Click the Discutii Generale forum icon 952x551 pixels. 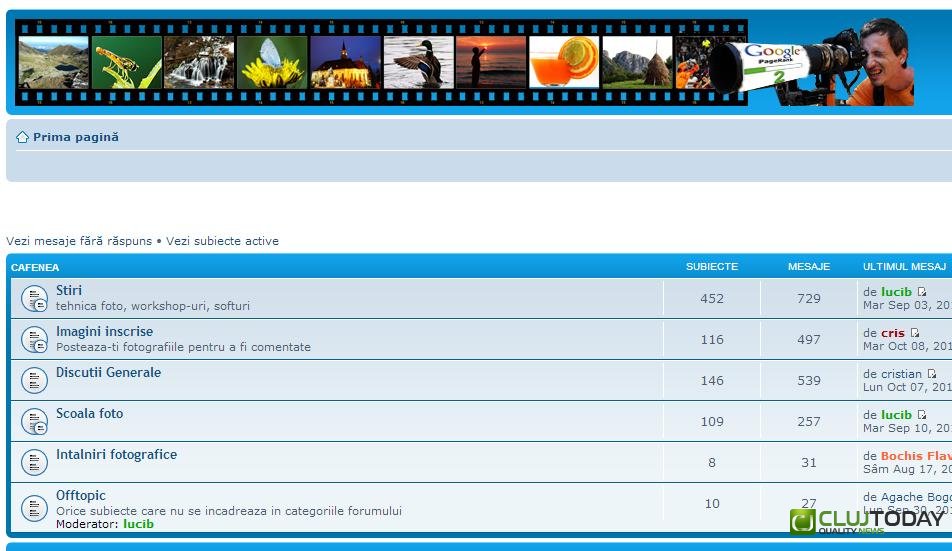tap(35, 380)
